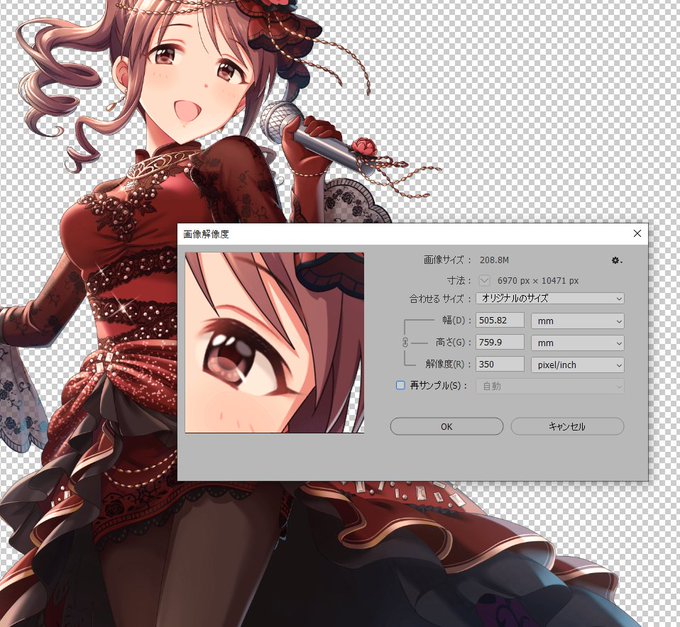680x627 pixels.
Task: Enable the 再サンプル(S) checkbox
Action: 400,385
